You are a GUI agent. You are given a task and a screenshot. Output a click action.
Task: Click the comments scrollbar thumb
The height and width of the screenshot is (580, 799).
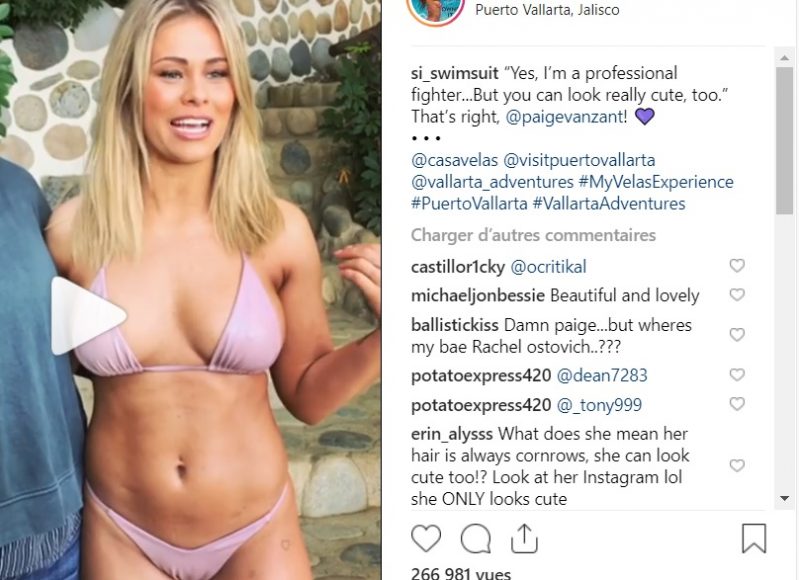point(785,141)
